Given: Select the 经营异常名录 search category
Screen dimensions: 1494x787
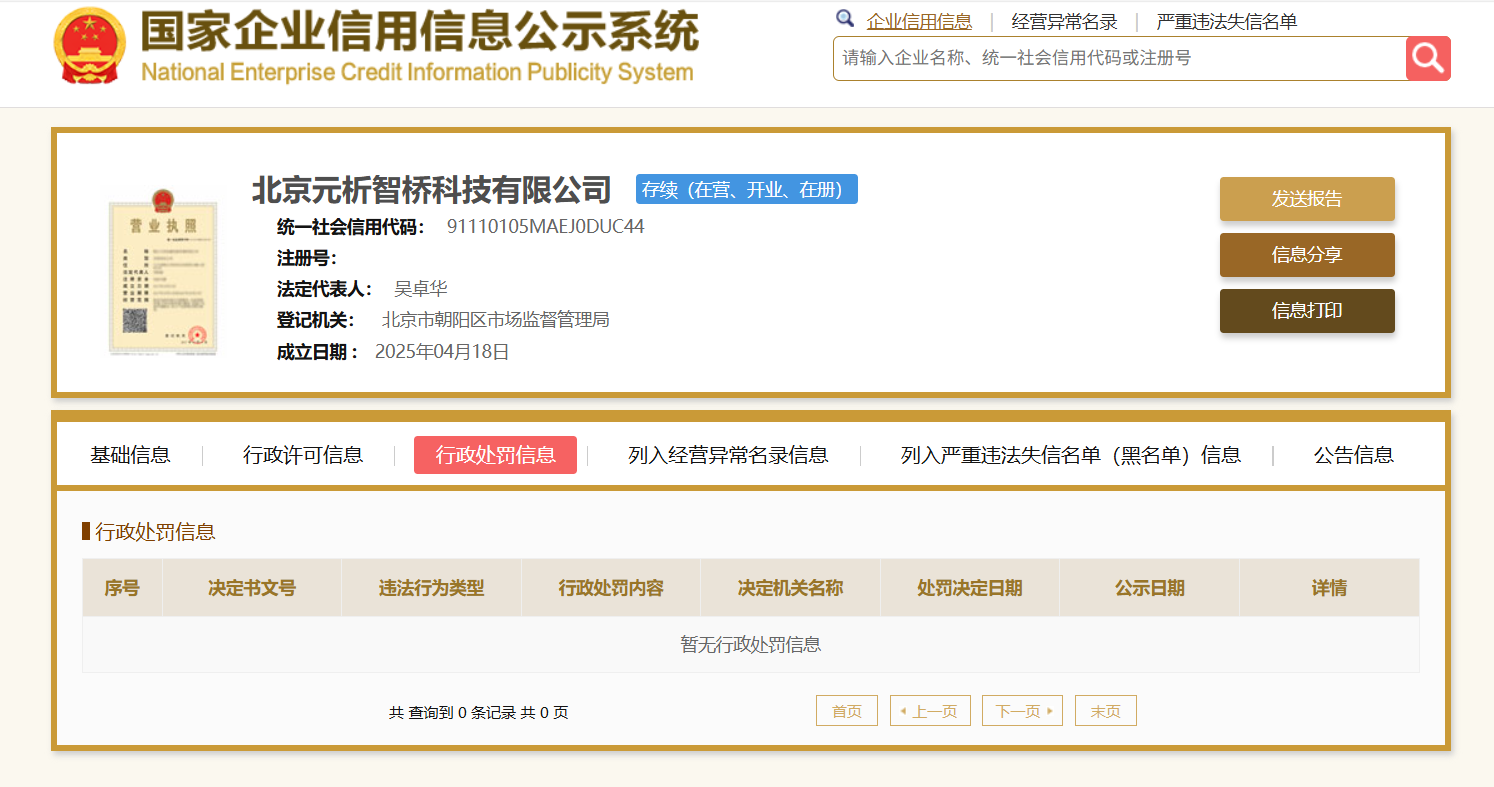Looking at the screenshot, I should click(1064, 22).
